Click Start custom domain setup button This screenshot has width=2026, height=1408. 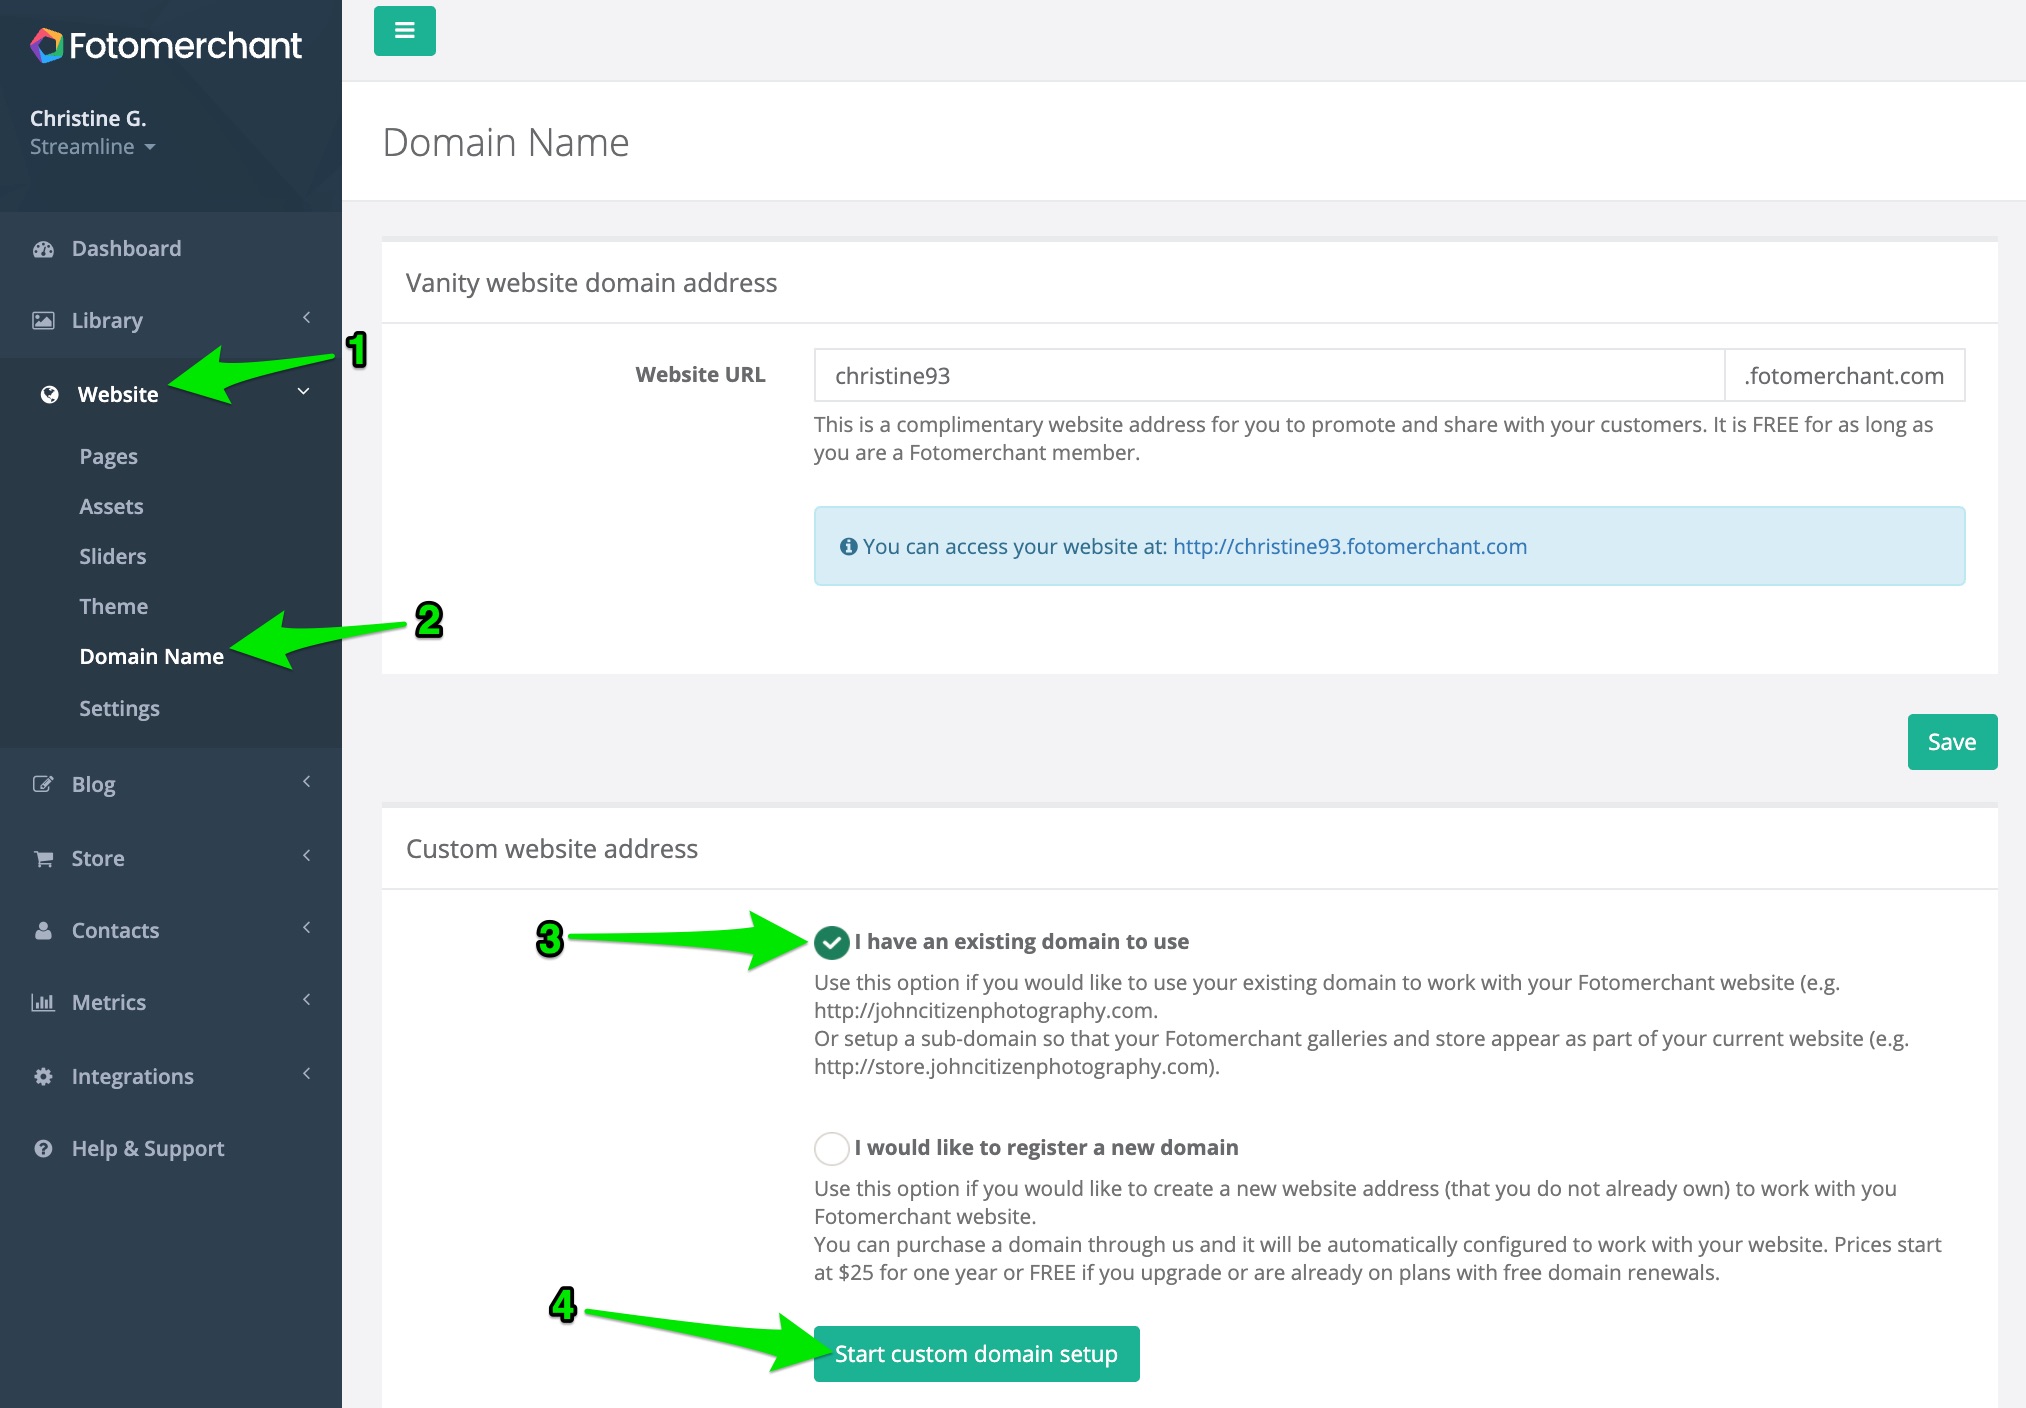(x=976, y=1354)
